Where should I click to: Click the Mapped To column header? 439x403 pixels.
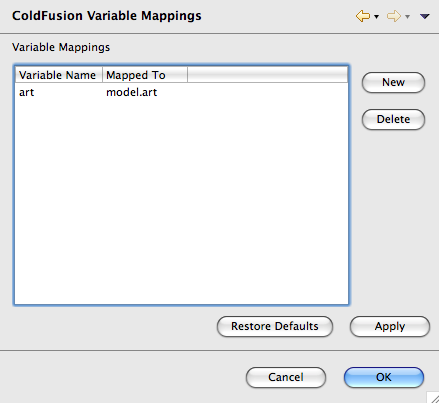(145, 75)
